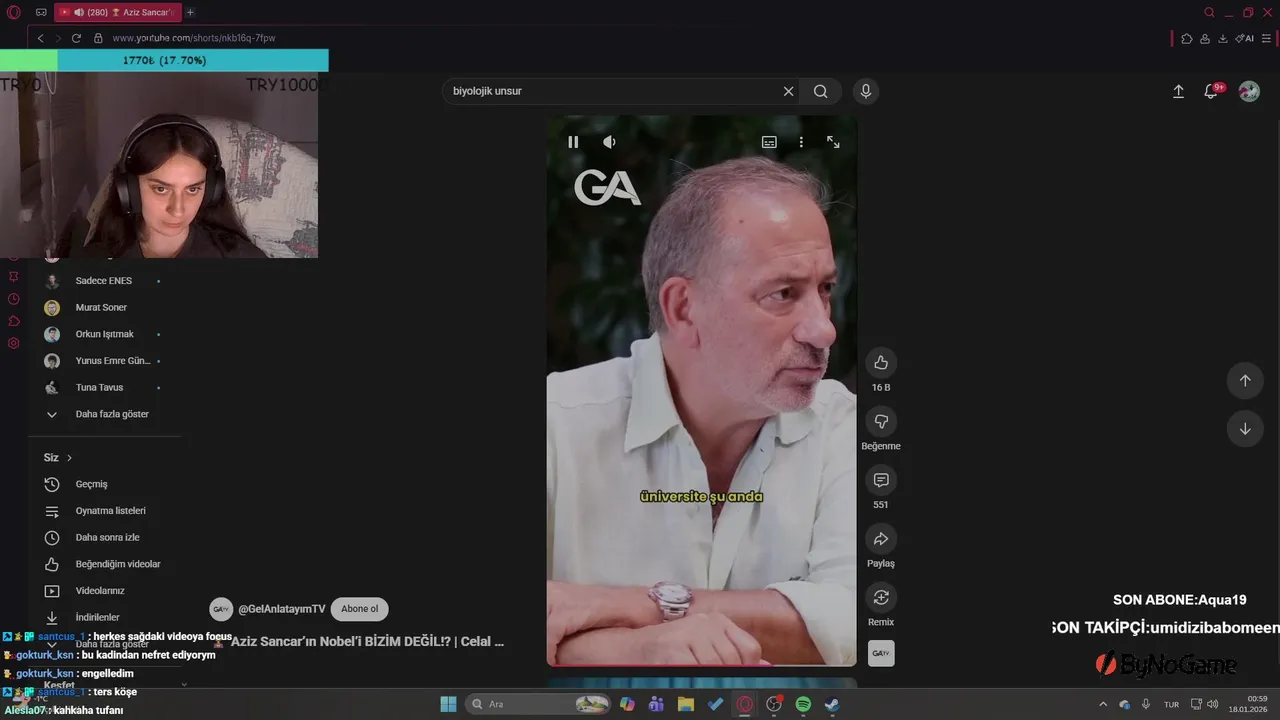Viewport: 1280px width, 720px height.
Task: Switch the TUR input language
Action: 1171,704
